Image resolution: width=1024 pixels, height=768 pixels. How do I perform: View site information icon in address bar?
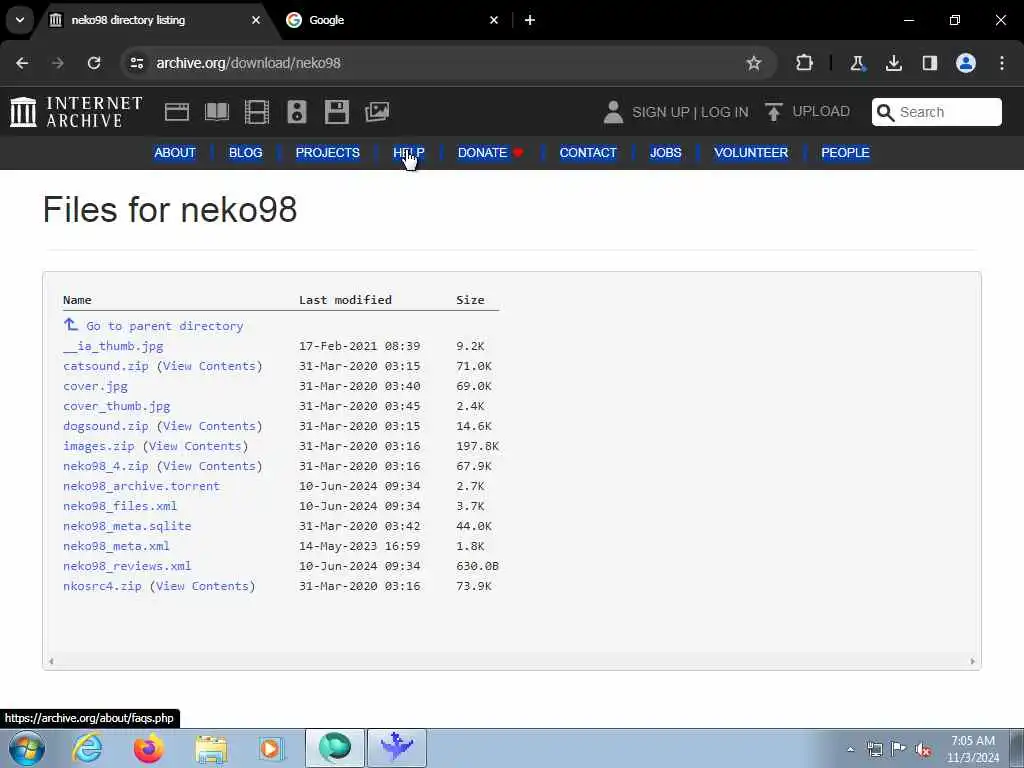point(136,63)
